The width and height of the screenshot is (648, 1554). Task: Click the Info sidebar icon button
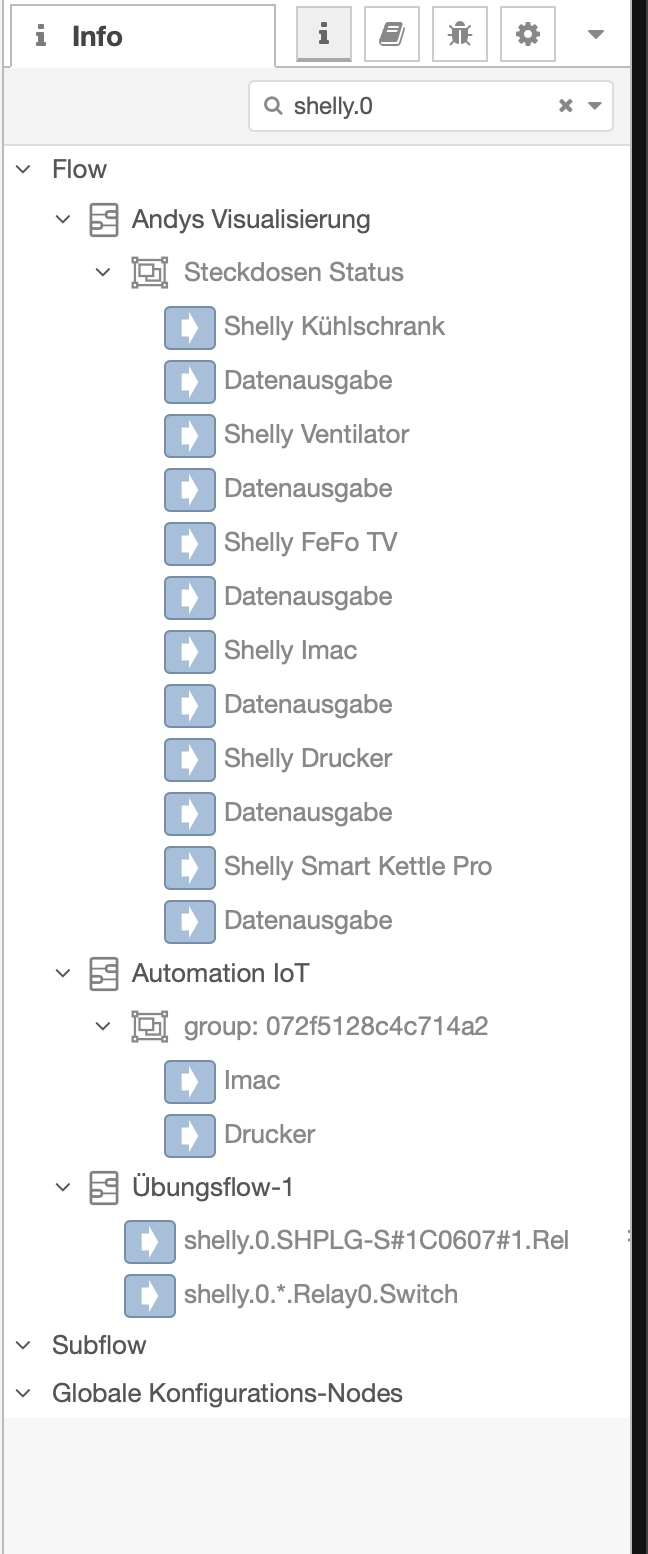point(323,35)
